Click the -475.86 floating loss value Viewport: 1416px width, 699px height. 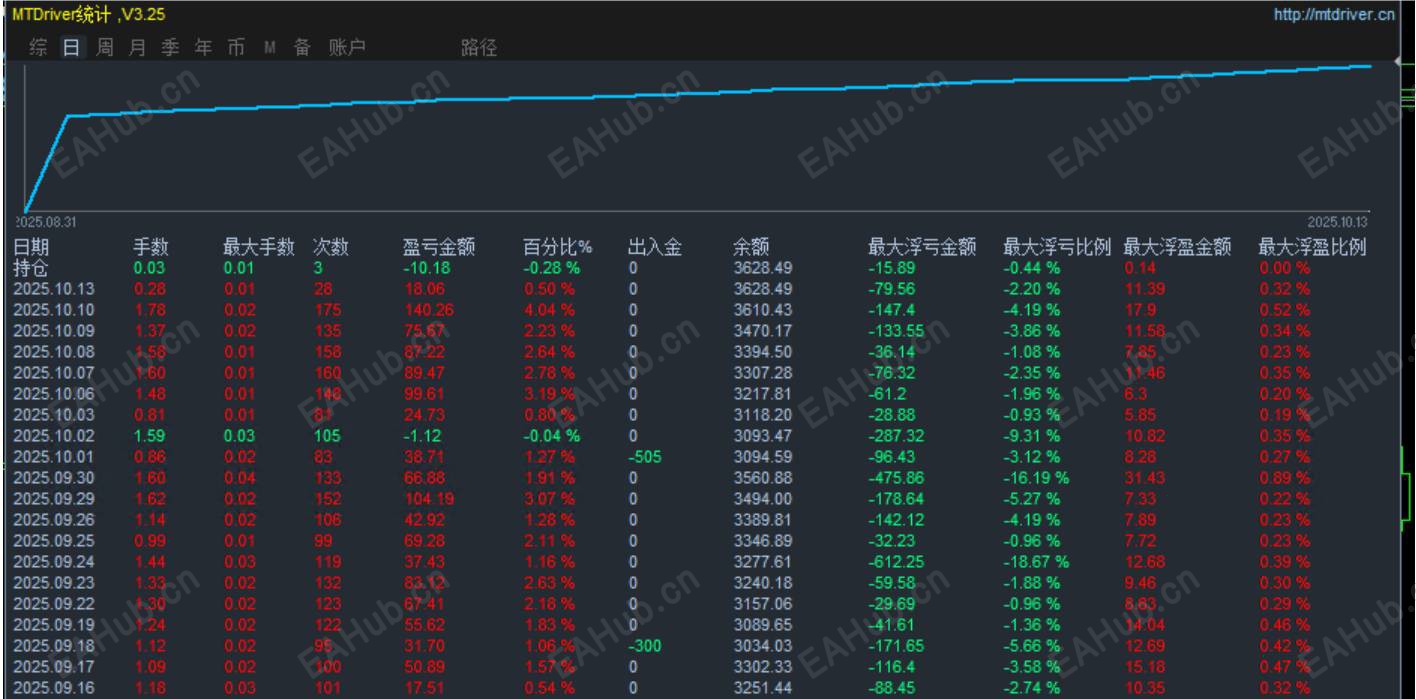click(x=897, y=478)
